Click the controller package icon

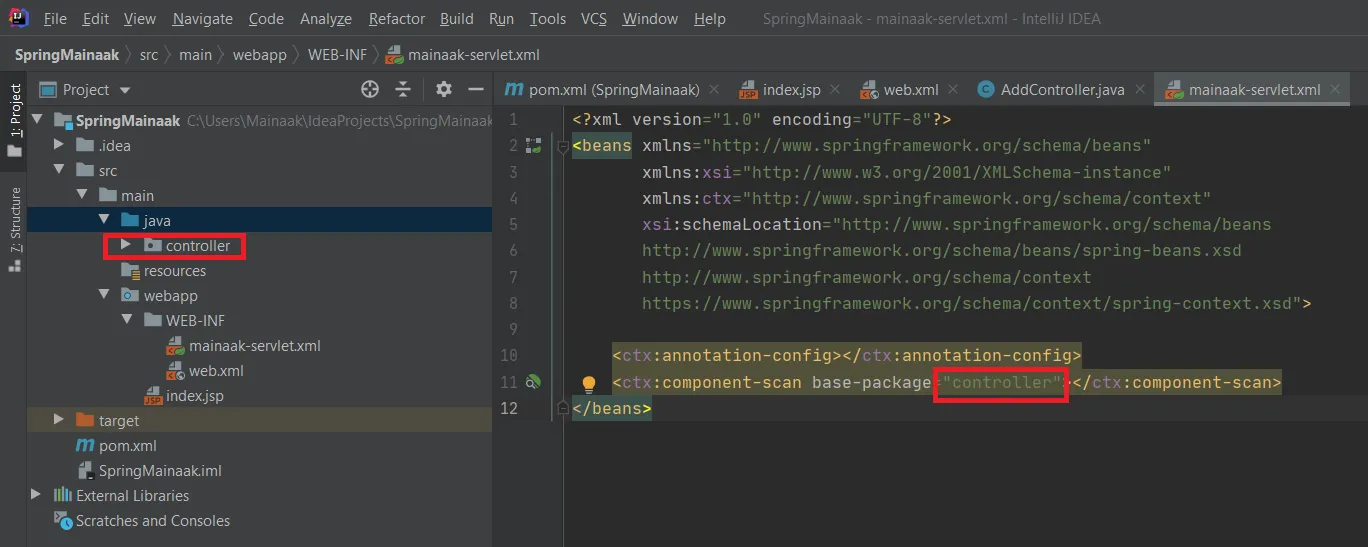[152, 245]
